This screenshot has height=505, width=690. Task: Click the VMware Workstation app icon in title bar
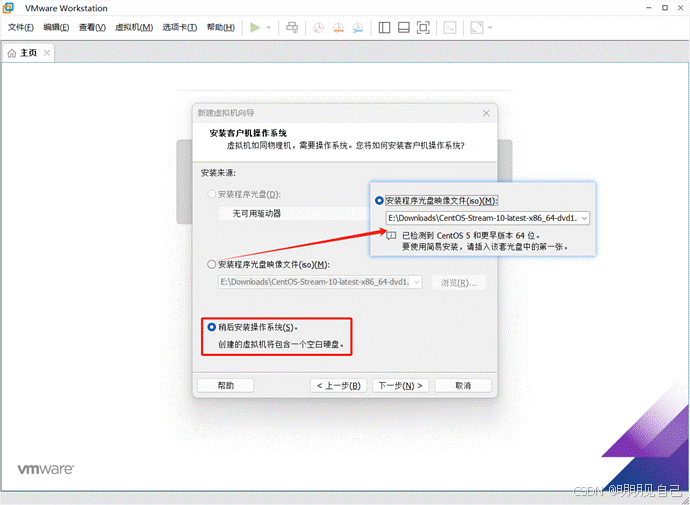8,8
